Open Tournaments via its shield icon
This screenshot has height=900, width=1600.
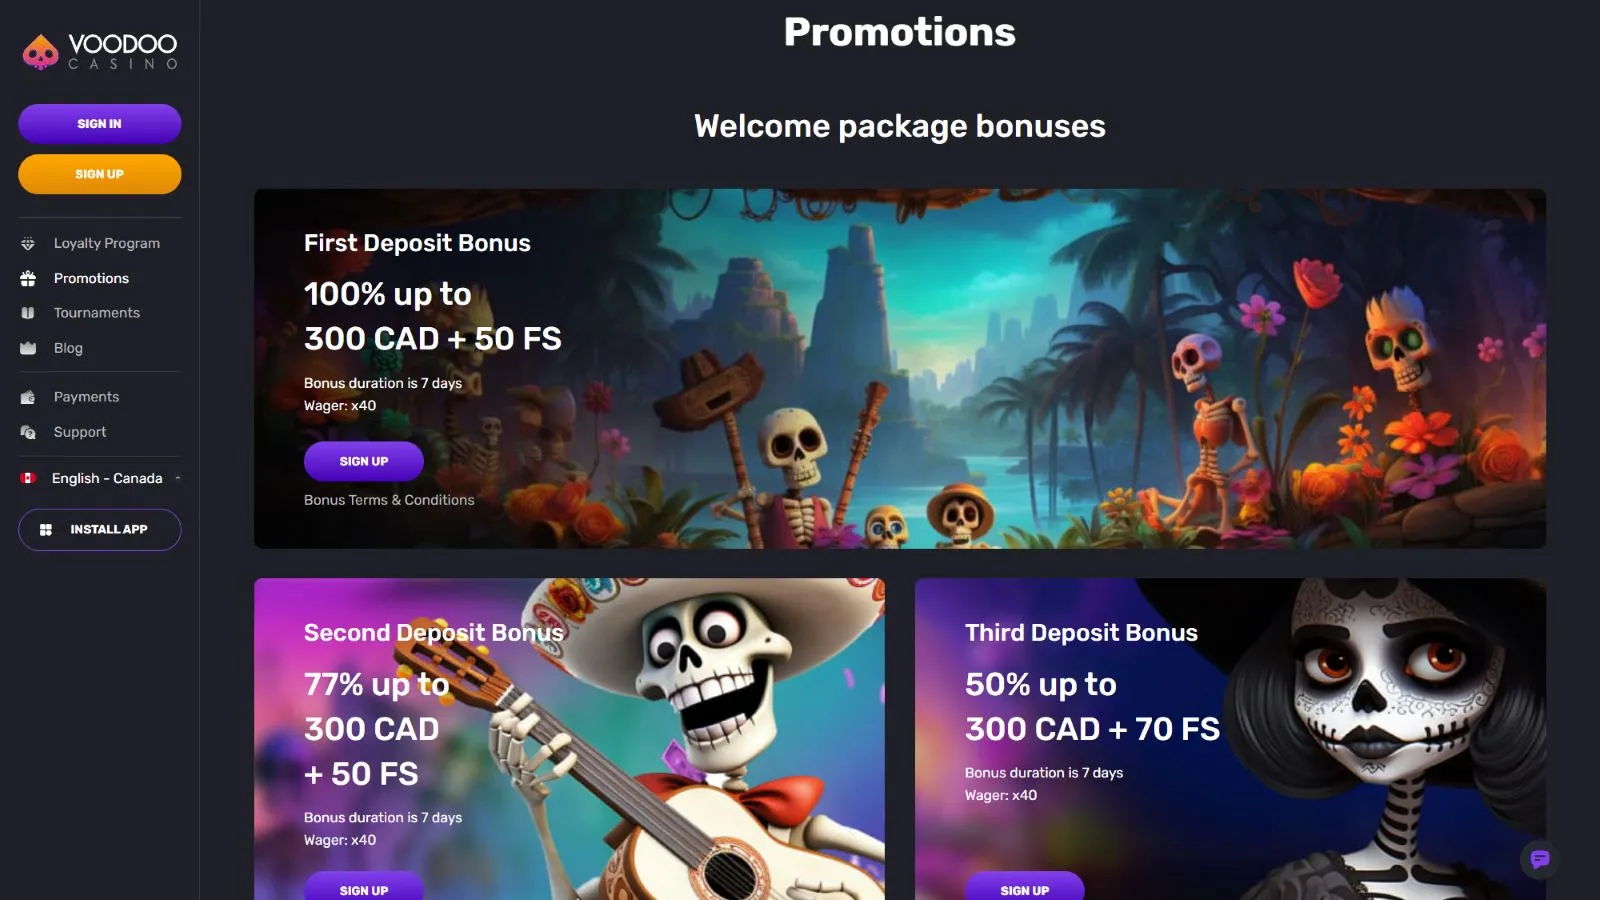28,313
